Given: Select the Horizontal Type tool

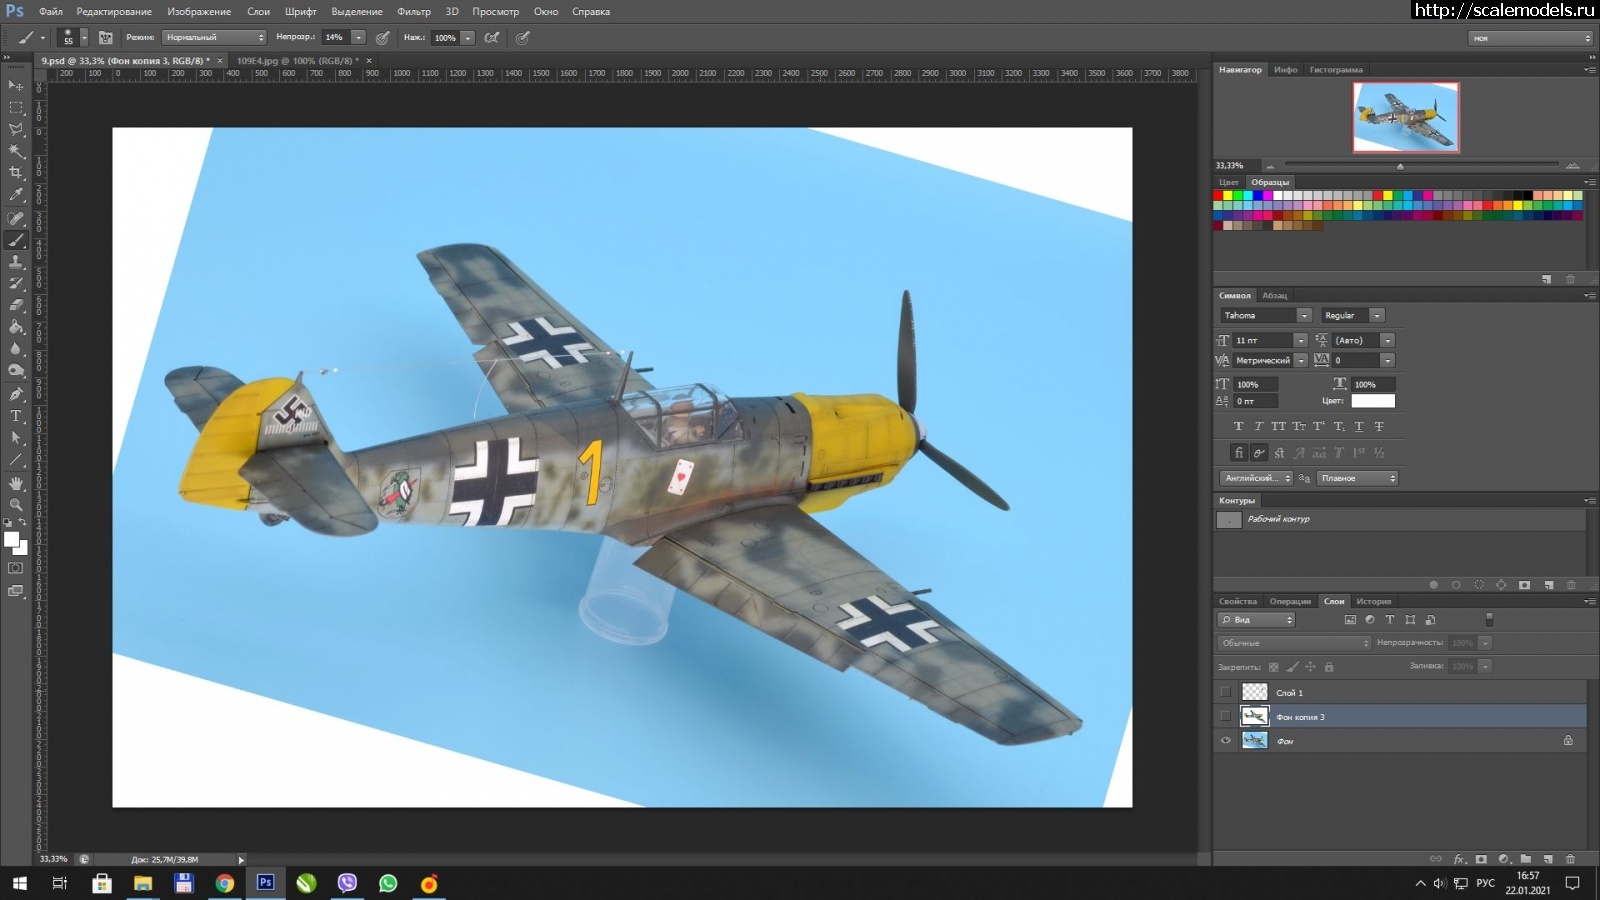Looking at the screenshot, I should click(16, 416).
